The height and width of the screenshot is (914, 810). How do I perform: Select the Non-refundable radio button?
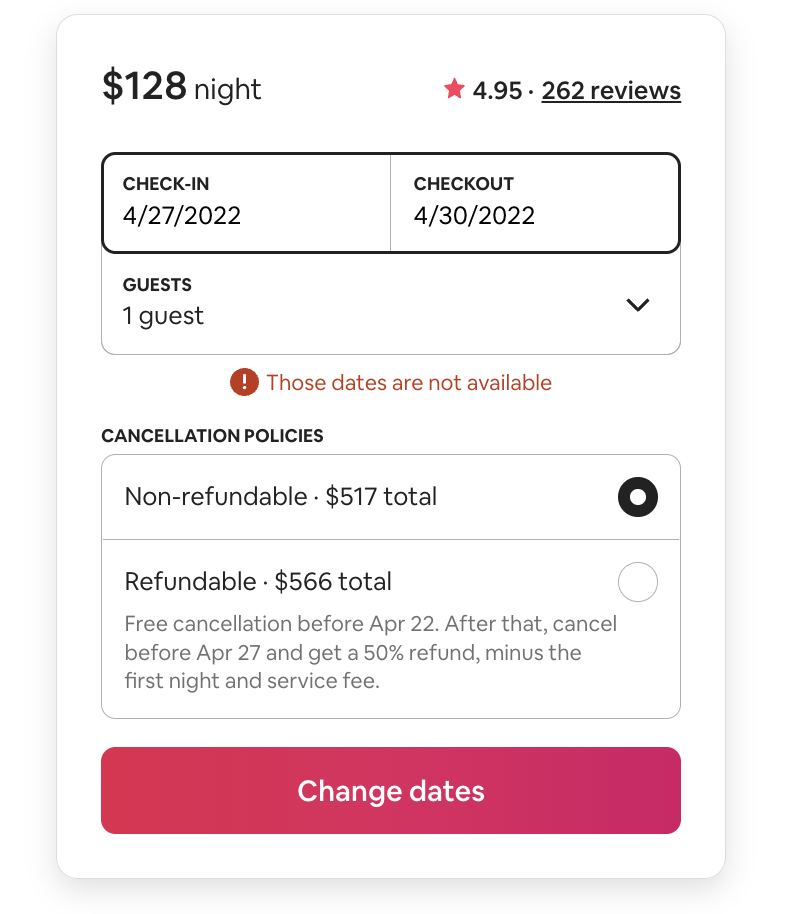[638, 497]
